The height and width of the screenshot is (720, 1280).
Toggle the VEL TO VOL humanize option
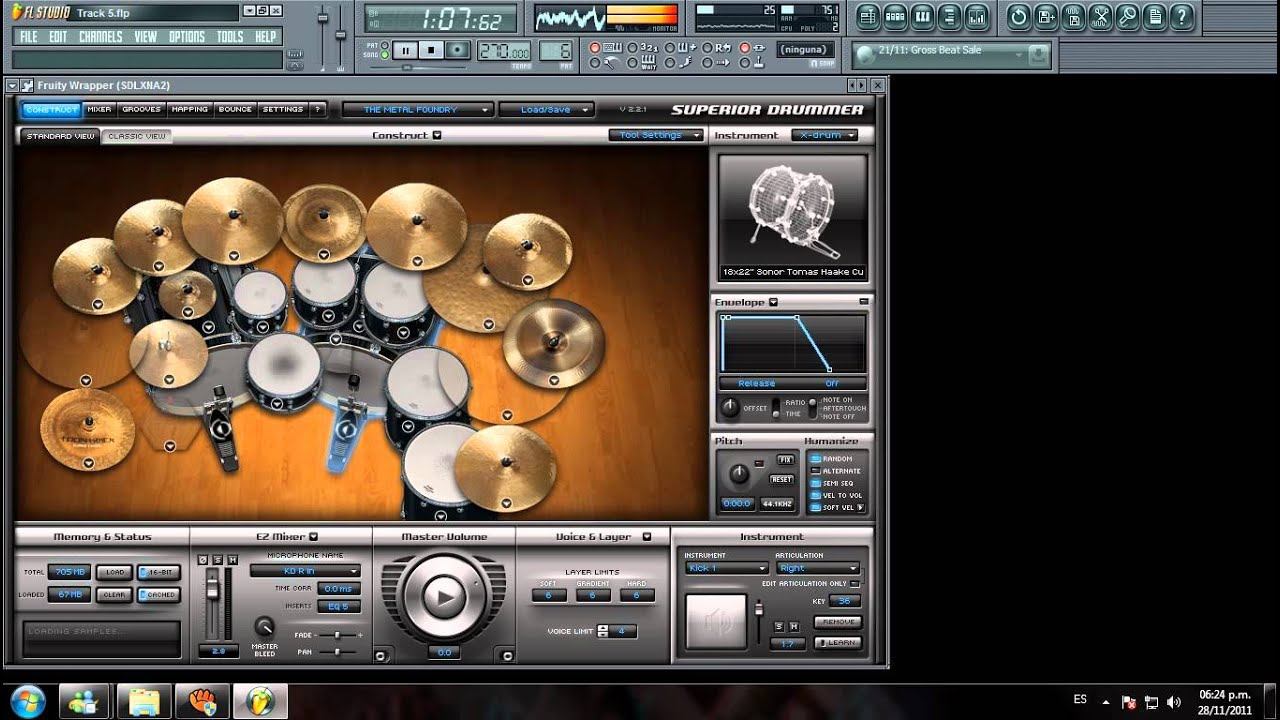click(x=838, y=495)
